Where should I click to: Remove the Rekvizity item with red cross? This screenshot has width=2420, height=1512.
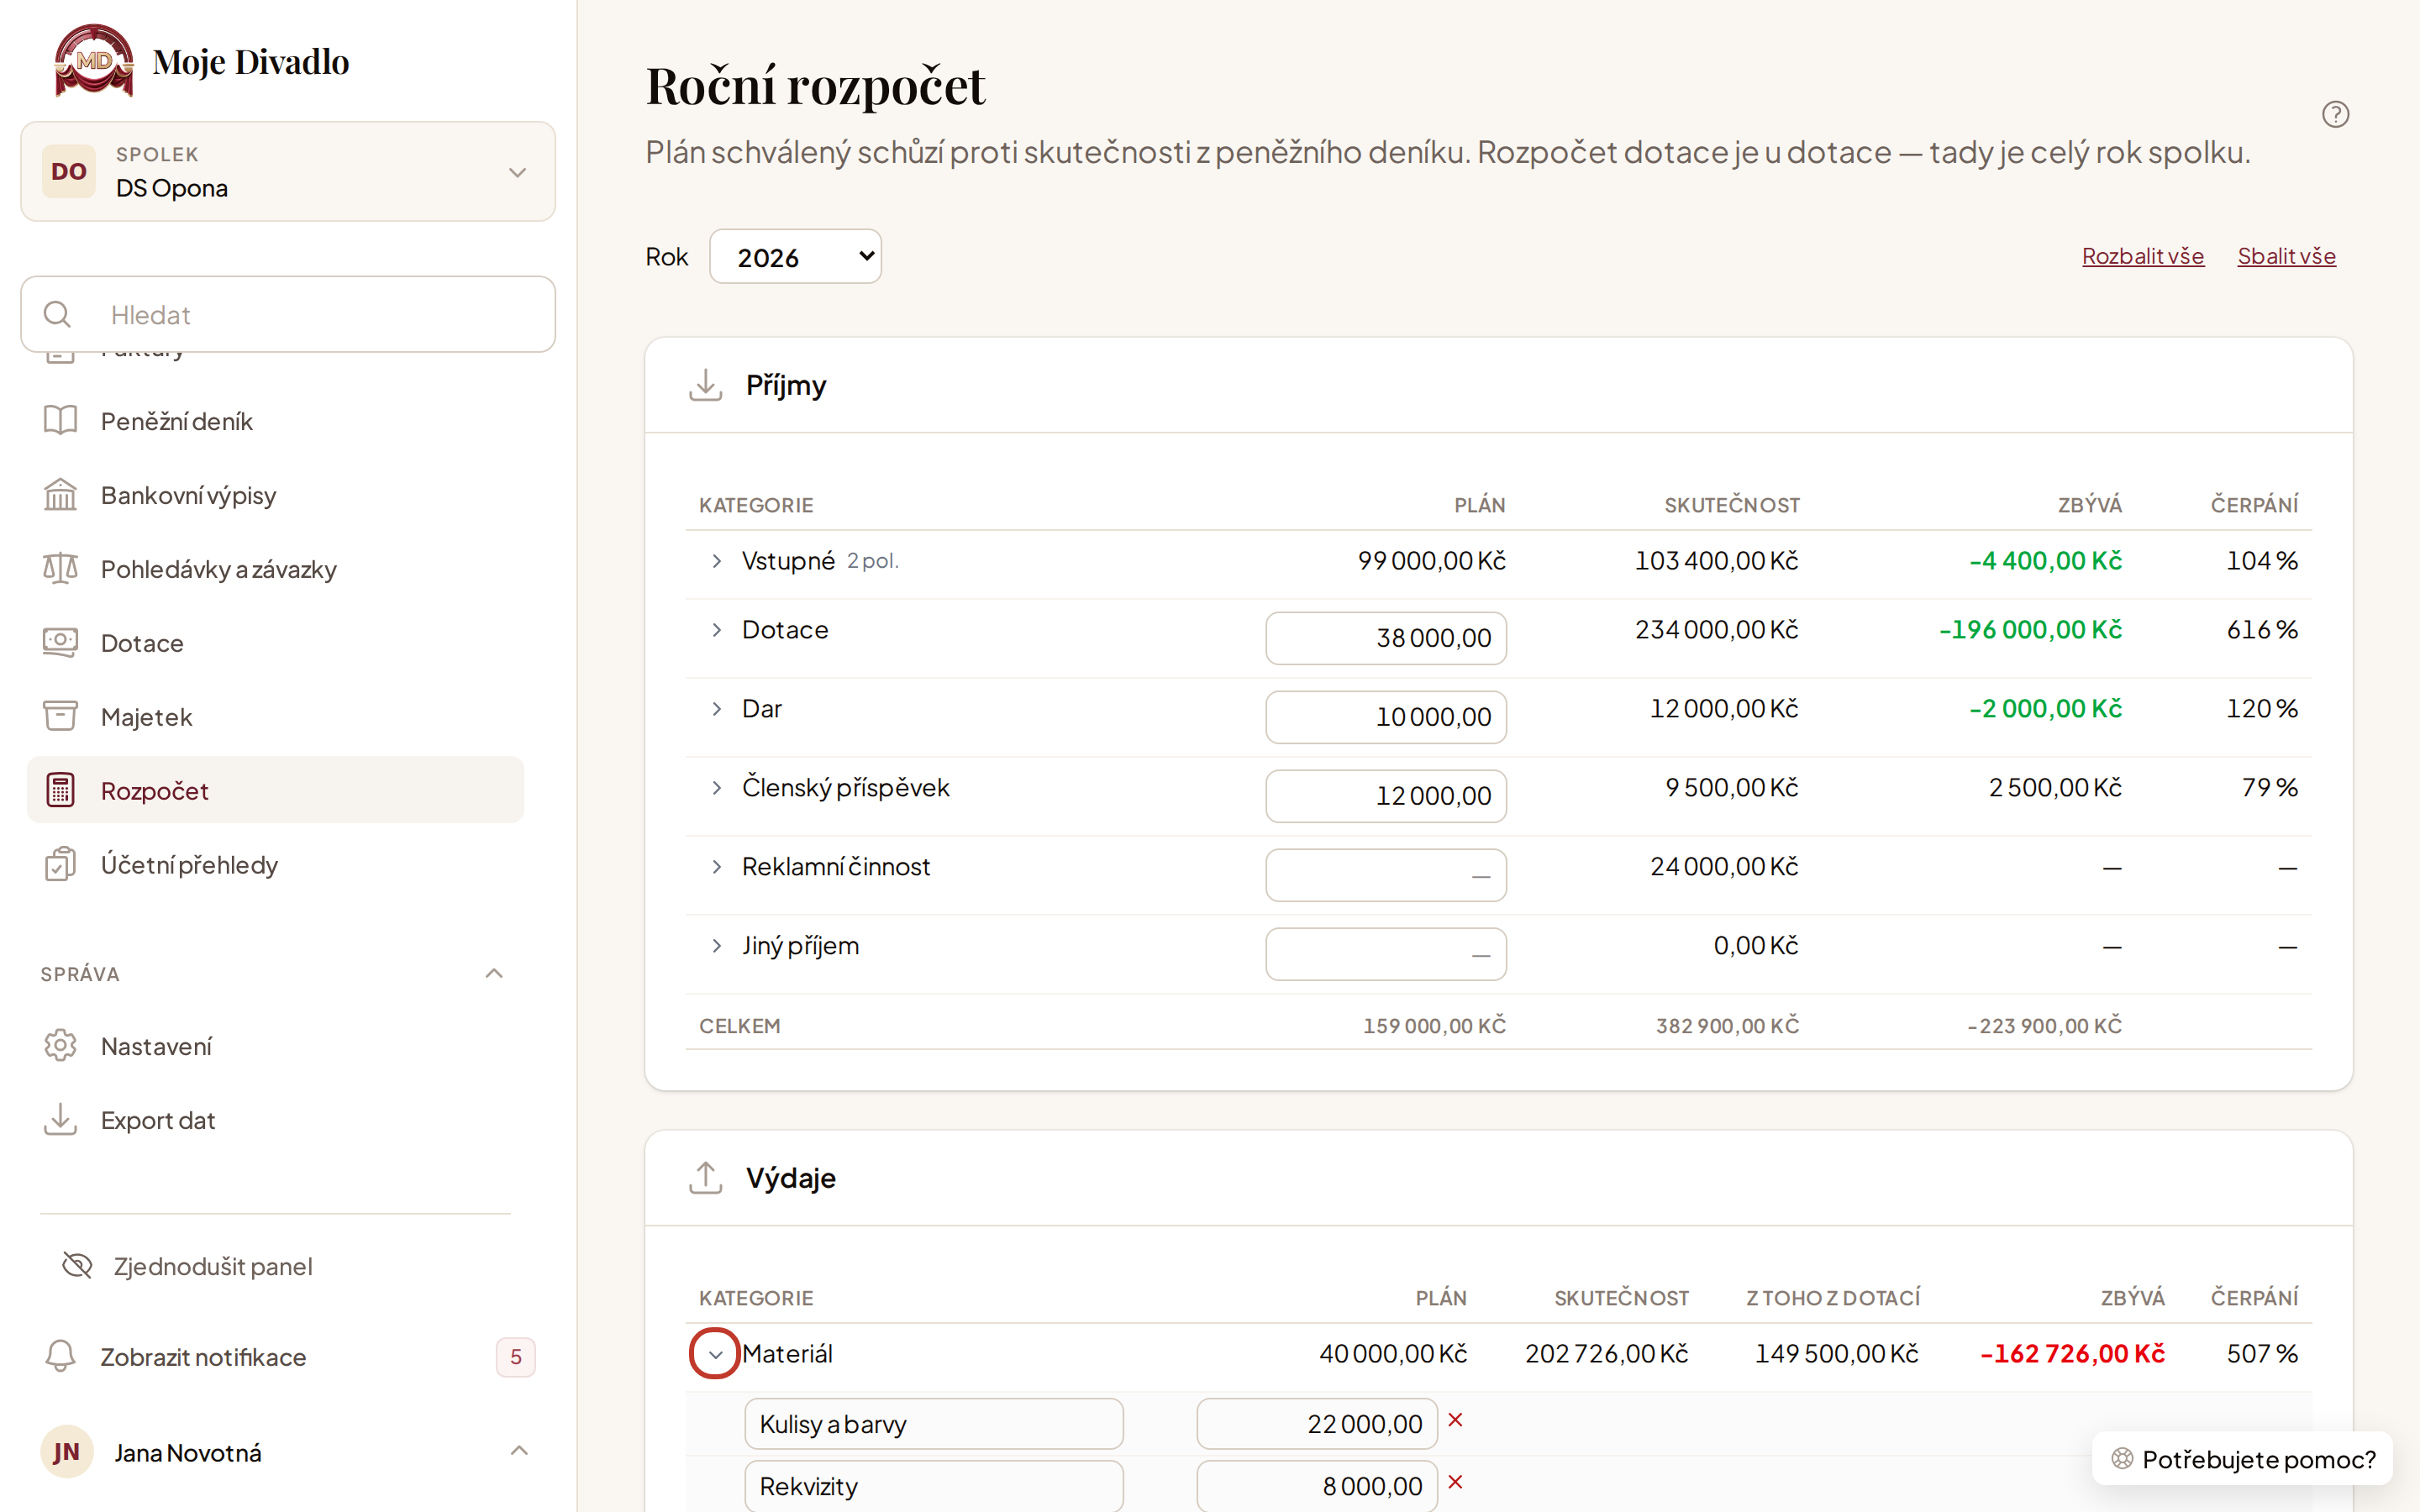(1456, 1482)
